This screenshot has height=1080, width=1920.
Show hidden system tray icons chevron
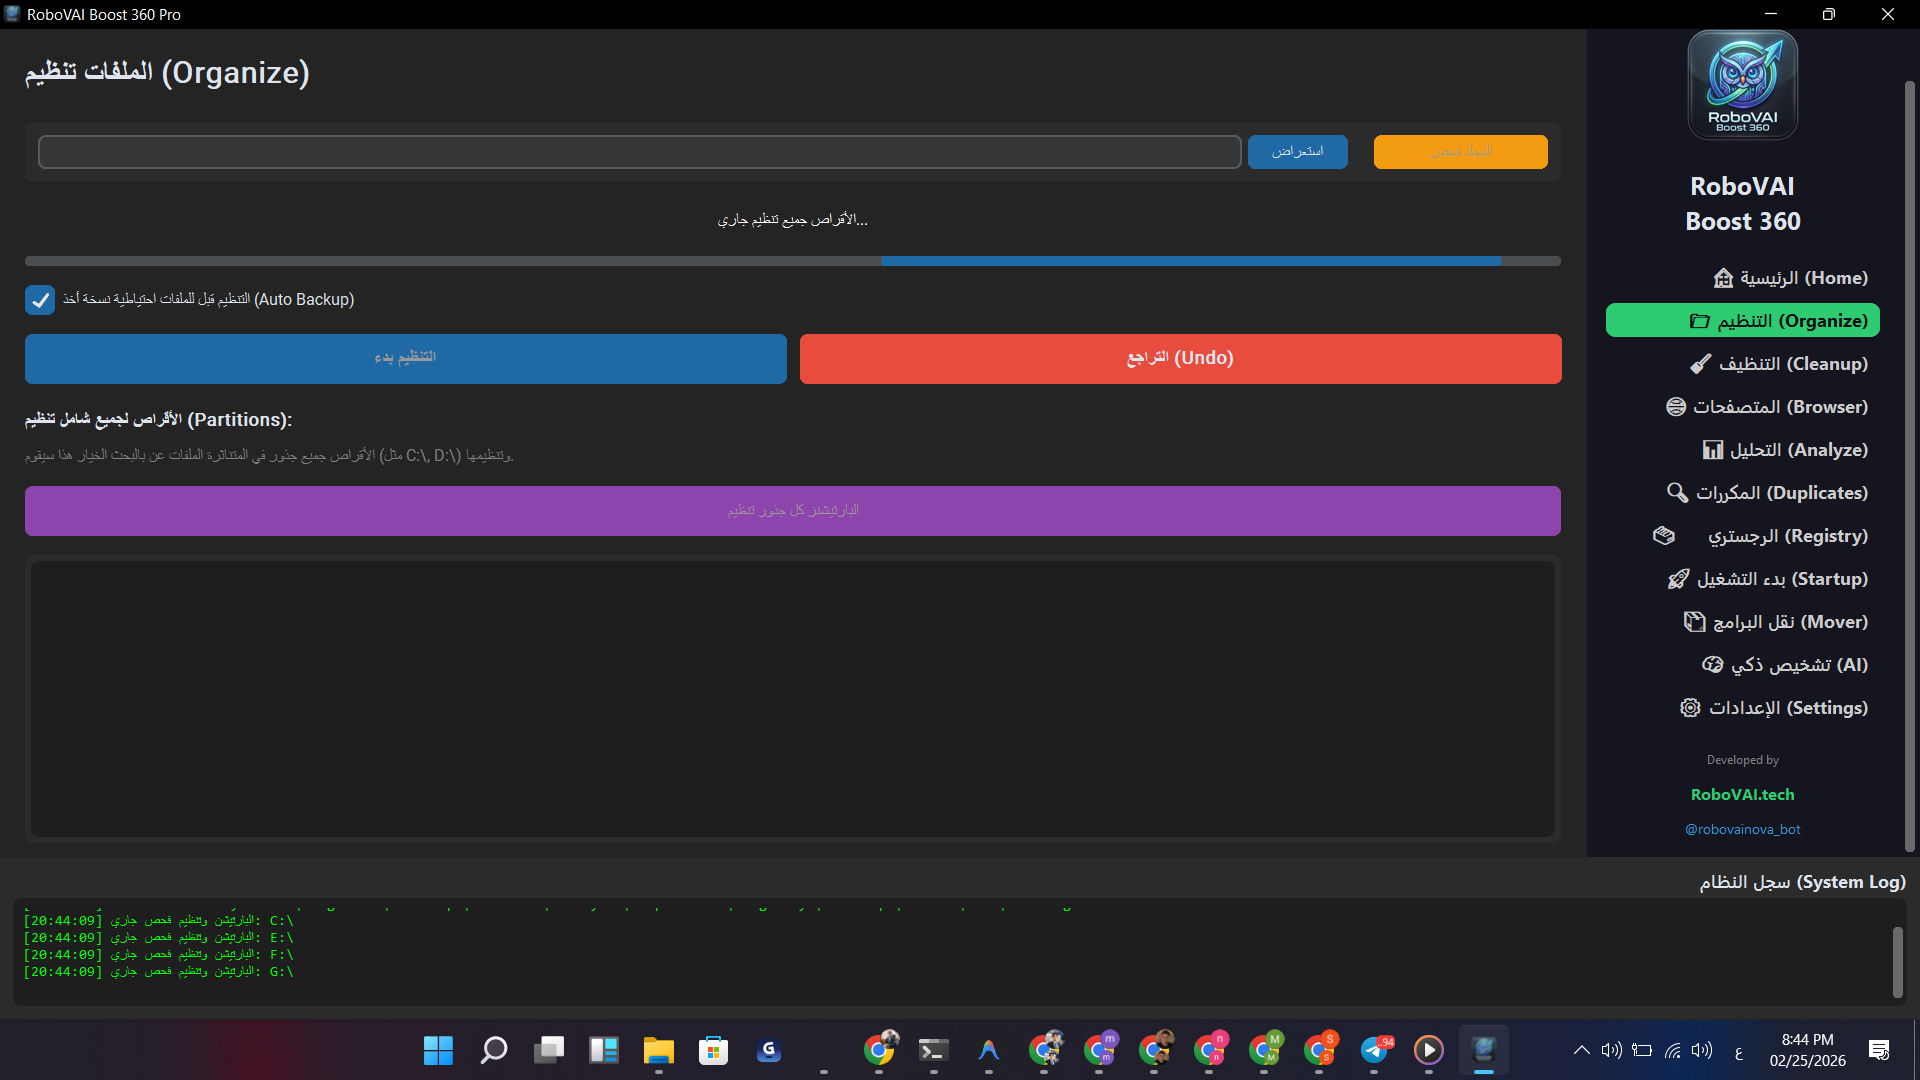click(1581, 1050)
